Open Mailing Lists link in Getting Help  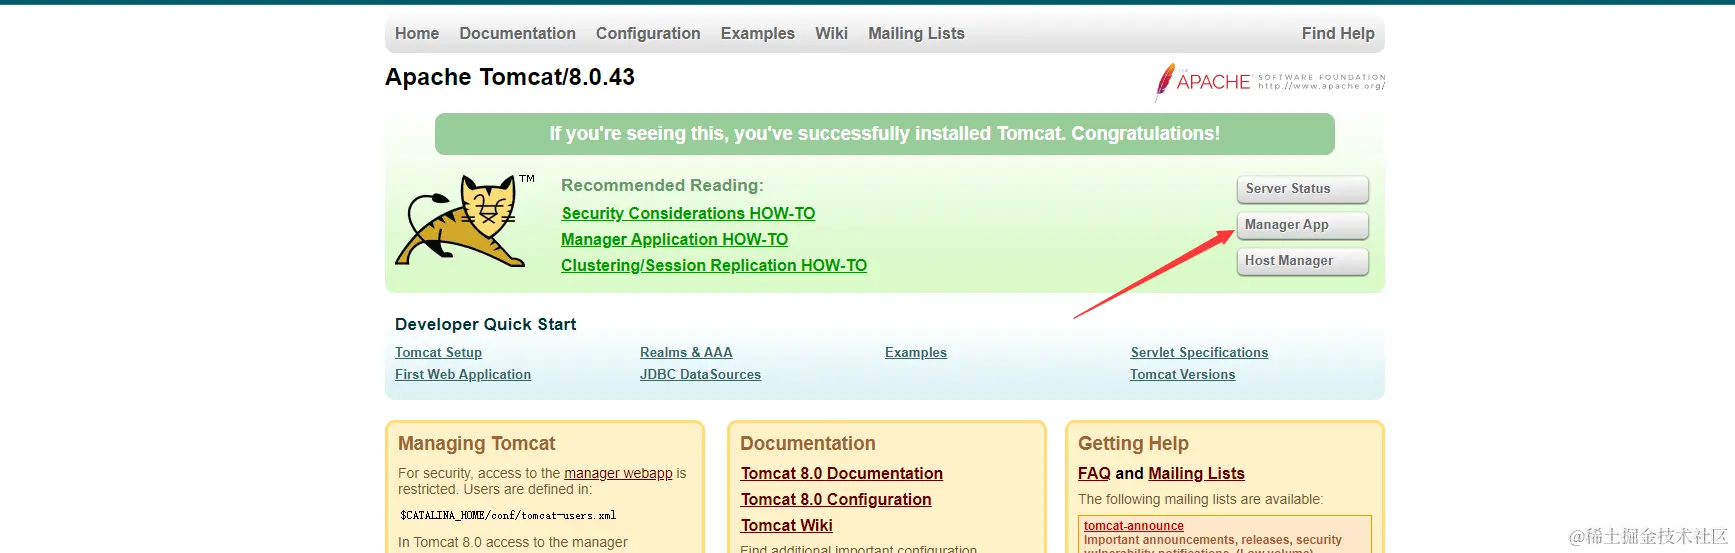[x=1196, y=473]
